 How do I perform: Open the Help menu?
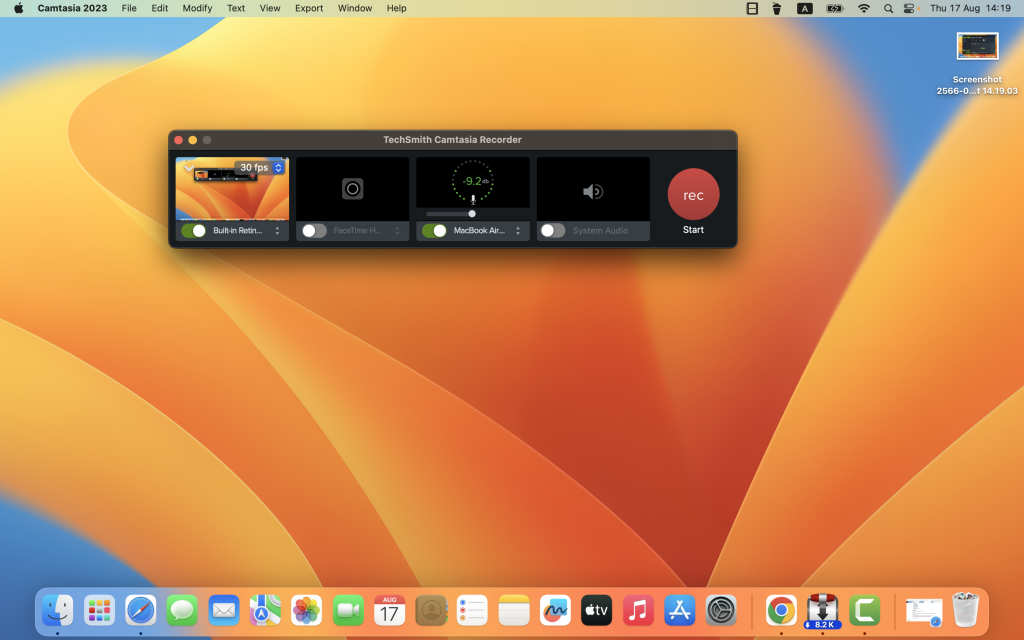(x=396, y=8)
